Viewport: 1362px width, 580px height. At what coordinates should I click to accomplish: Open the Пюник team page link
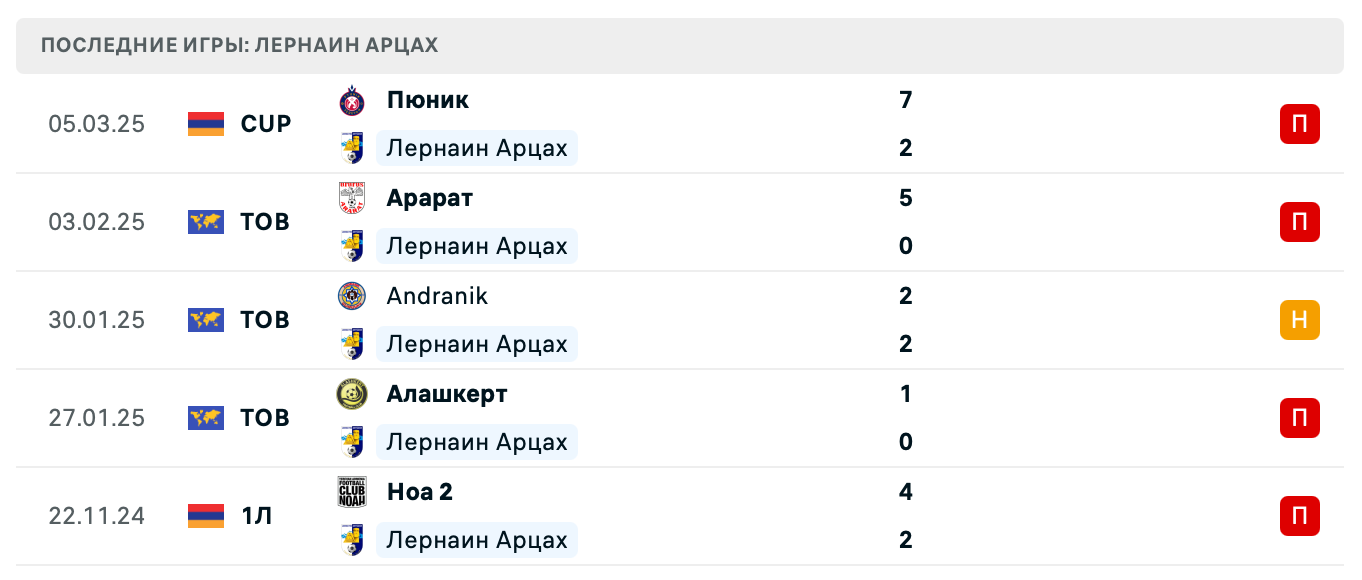point(426,100)
